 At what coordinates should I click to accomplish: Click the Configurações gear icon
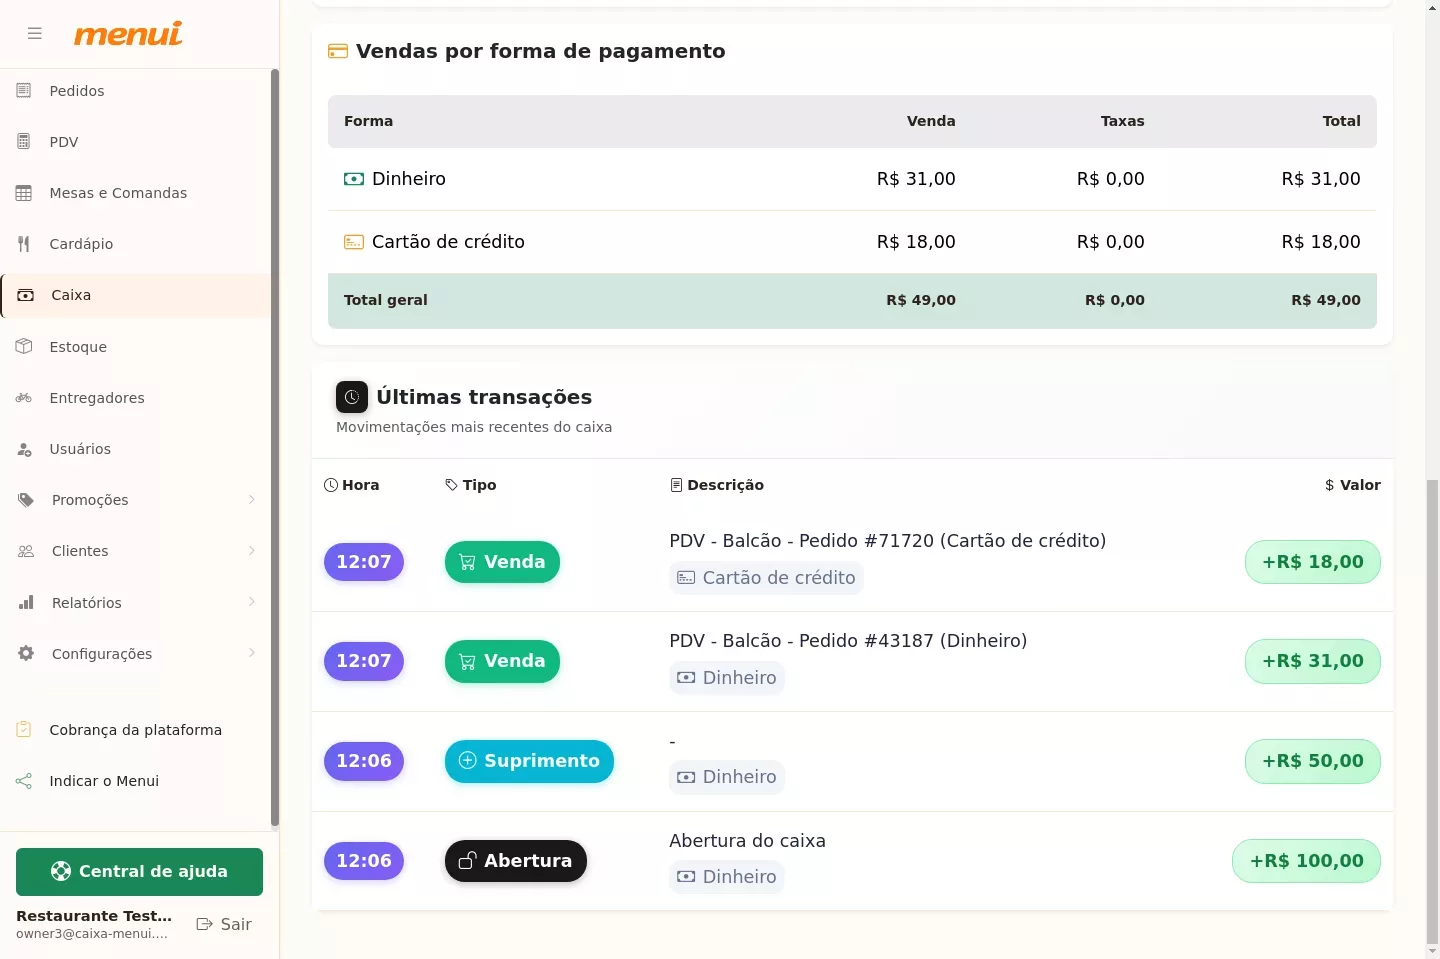pos(26,654)
